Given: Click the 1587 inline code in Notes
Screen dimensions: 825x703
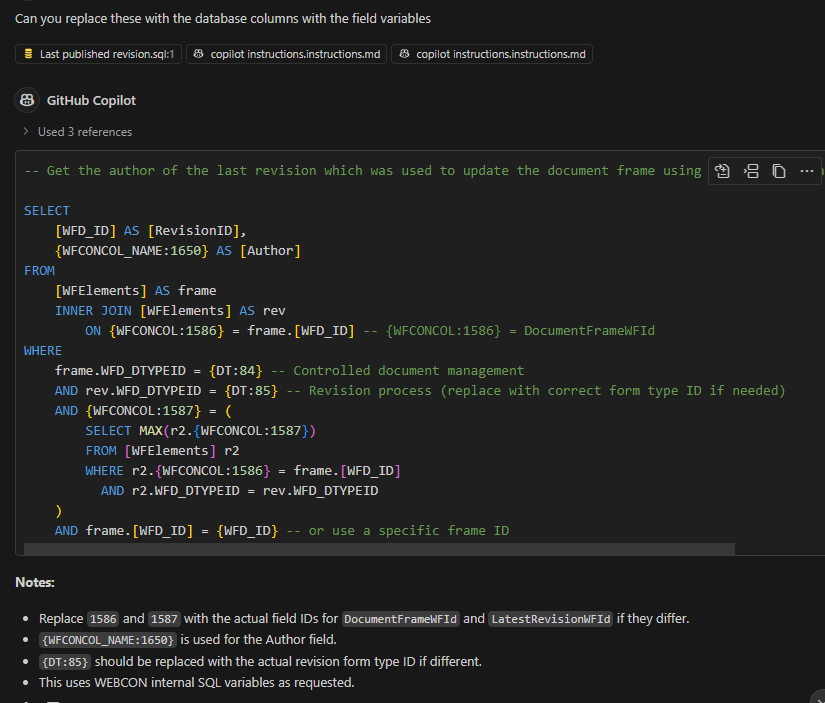Looking at the screenshot, I should 164,619.
